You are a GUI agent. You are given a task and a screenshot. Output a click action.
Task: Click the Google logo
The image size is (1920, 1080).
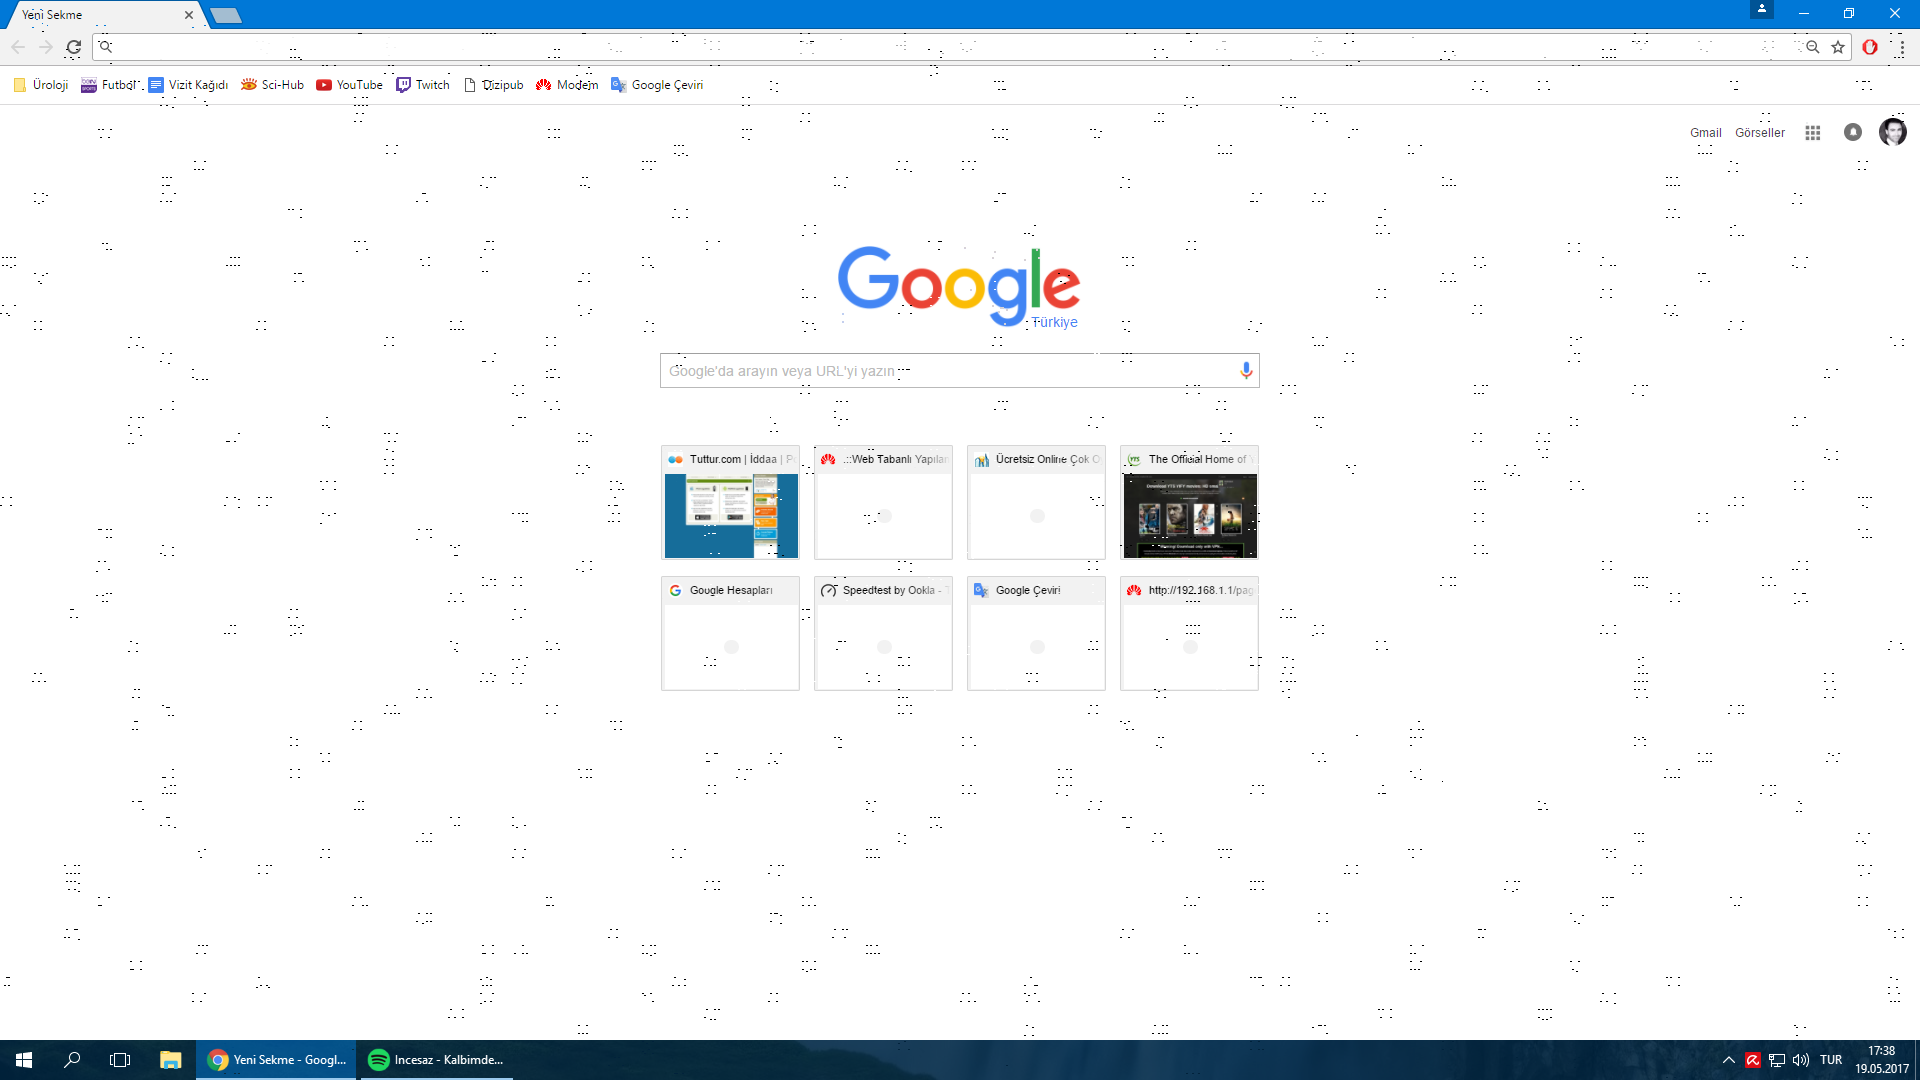959,287
